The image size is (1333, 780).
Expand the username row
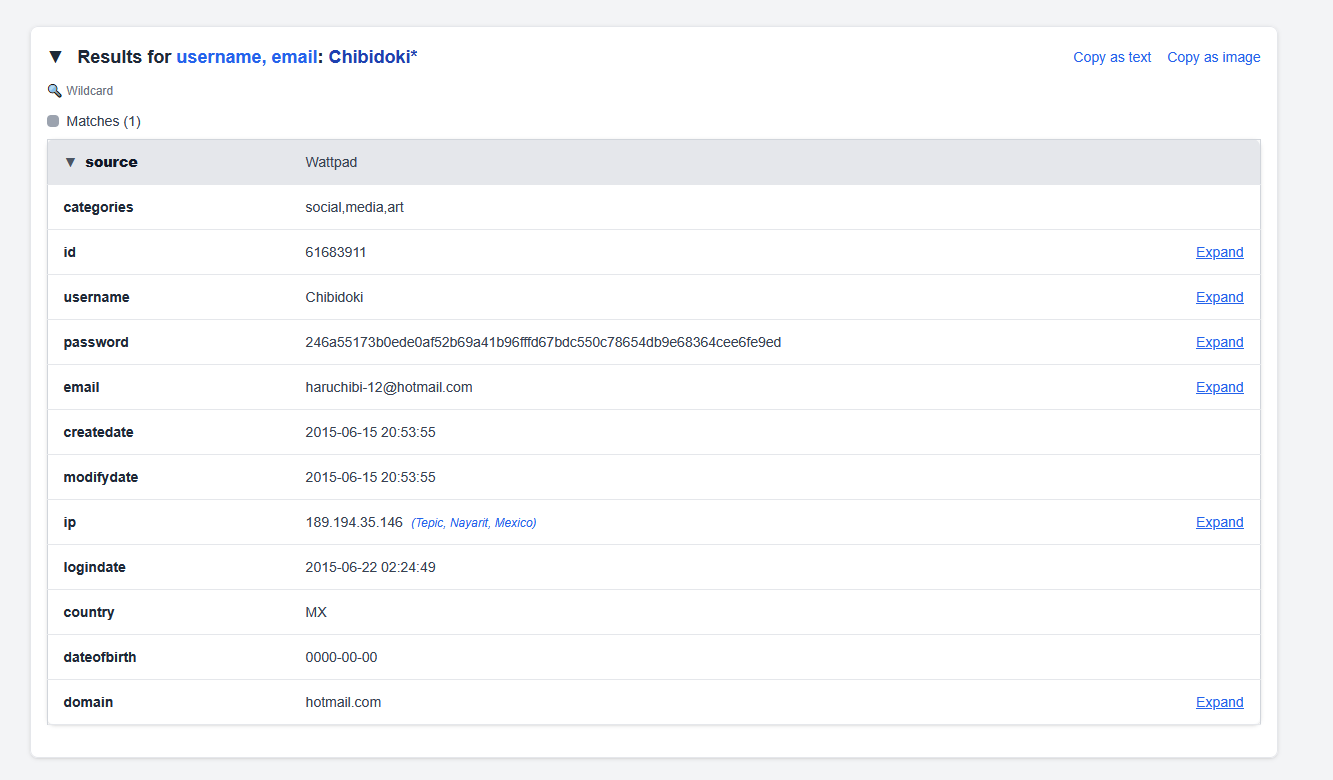tap(1219, 297)
